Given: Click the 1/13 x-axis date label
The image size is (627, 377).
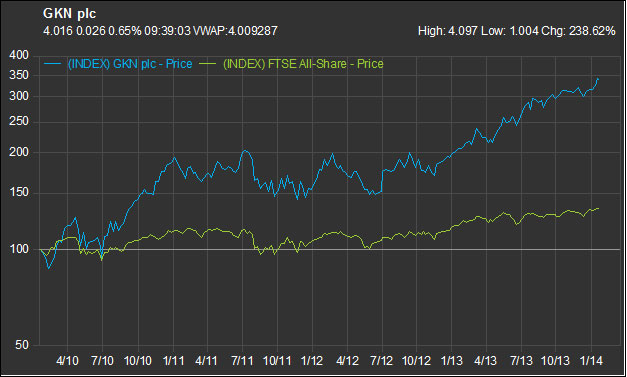Looking at the screenshot, I should coord(451,361).
